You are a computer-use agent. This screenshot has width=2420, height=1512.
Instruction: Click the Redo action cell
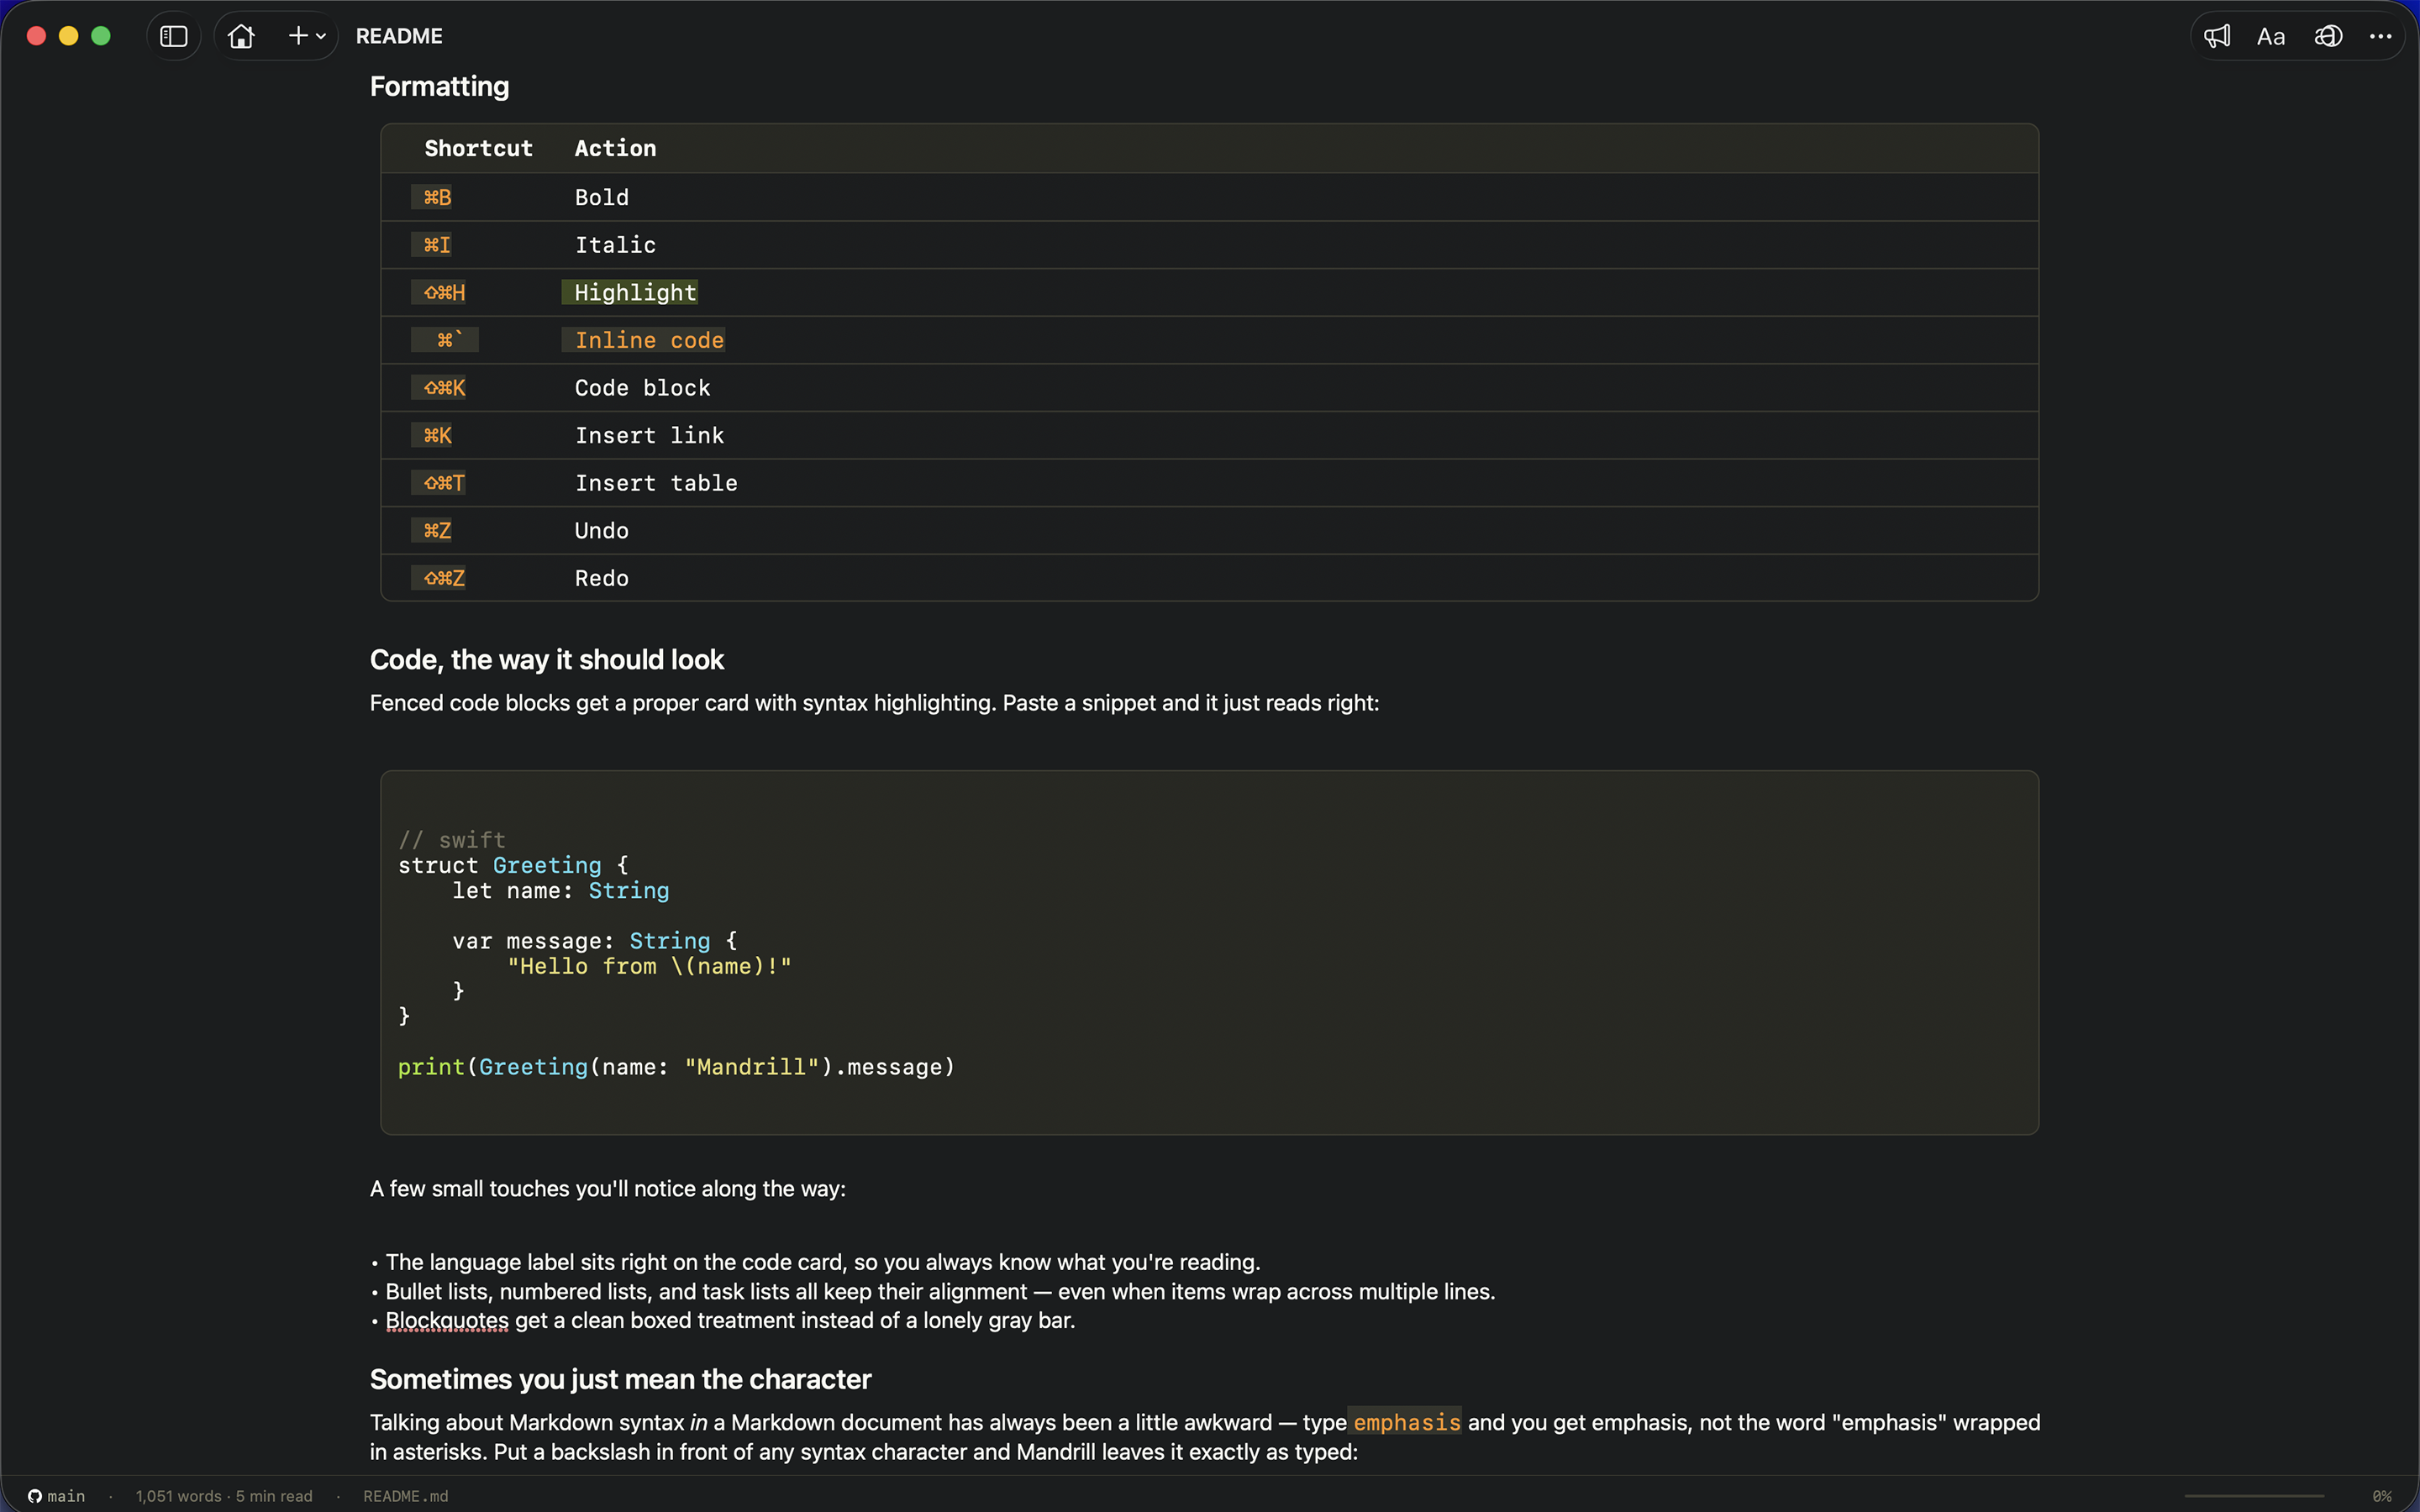(x=601, y=578)
